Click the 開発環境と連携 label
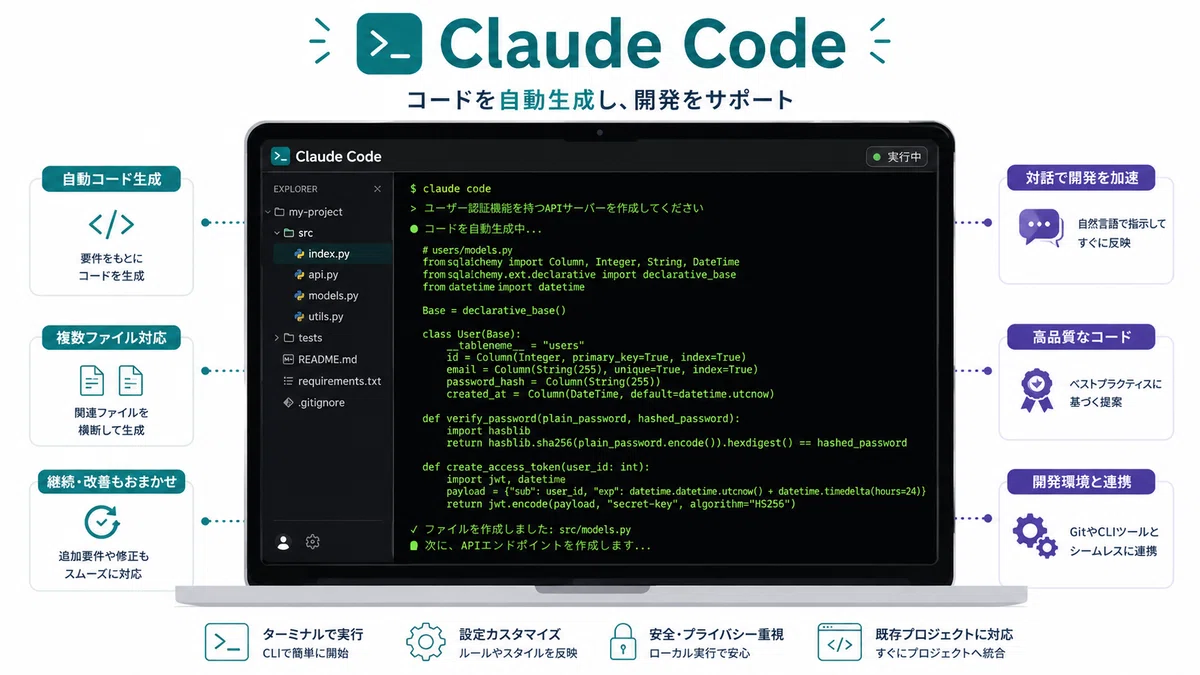The height and width of the screenshot is (675, 1200). 1079,482
